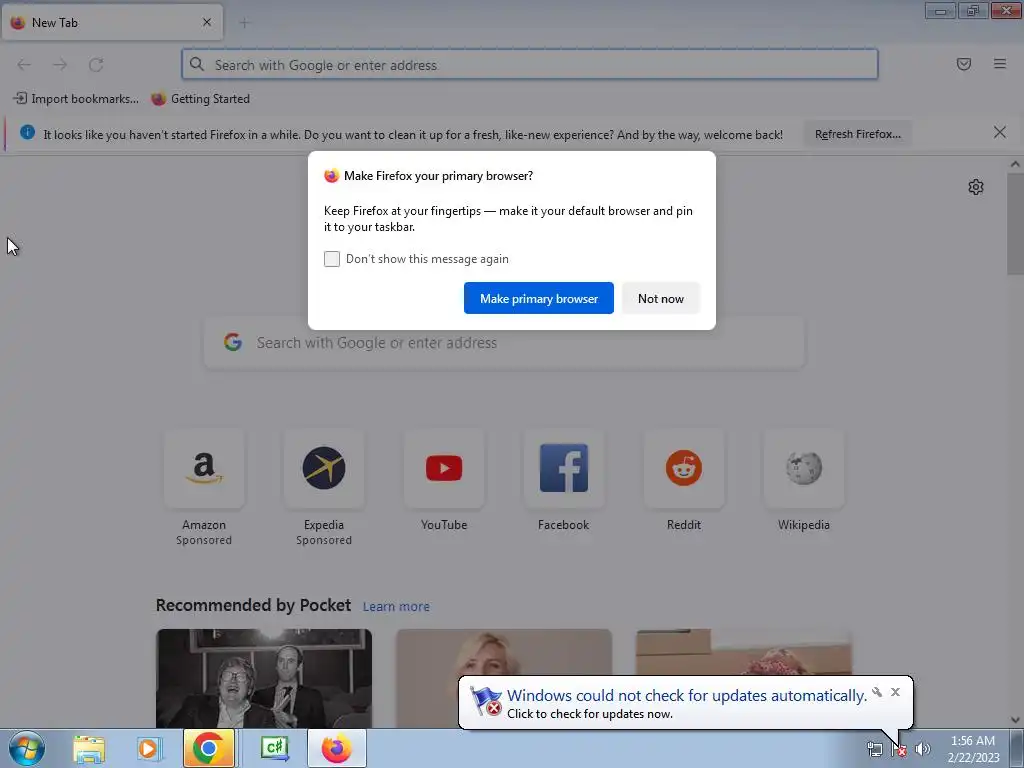Viewport: 1024px width, 768px height.
Task: Close the Windows update balloon
Action: (895, 692)
